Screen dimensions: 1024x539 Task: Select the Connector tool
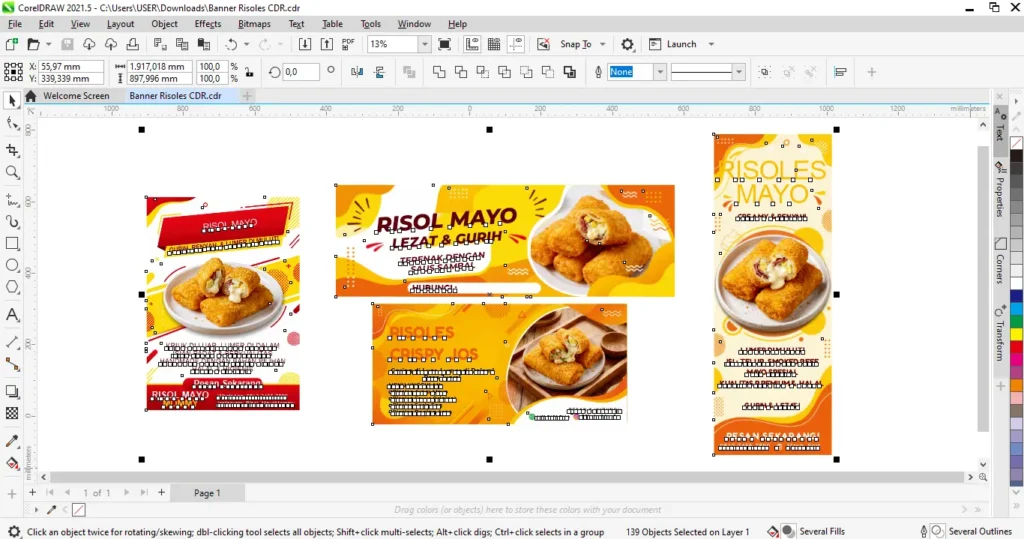(x=12, y=364)
